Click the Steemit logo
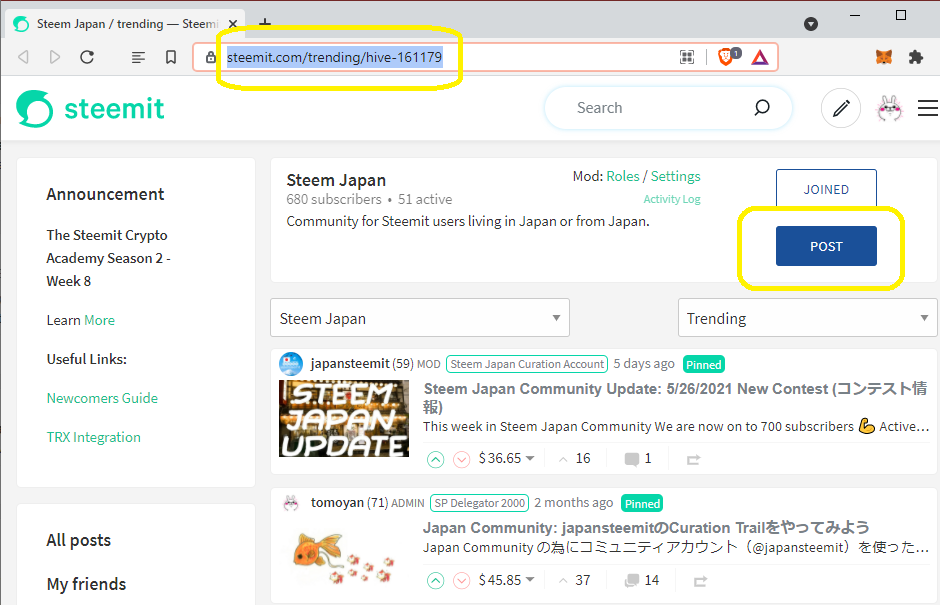This screenshot has width=940, height=605. coord(90,109)
